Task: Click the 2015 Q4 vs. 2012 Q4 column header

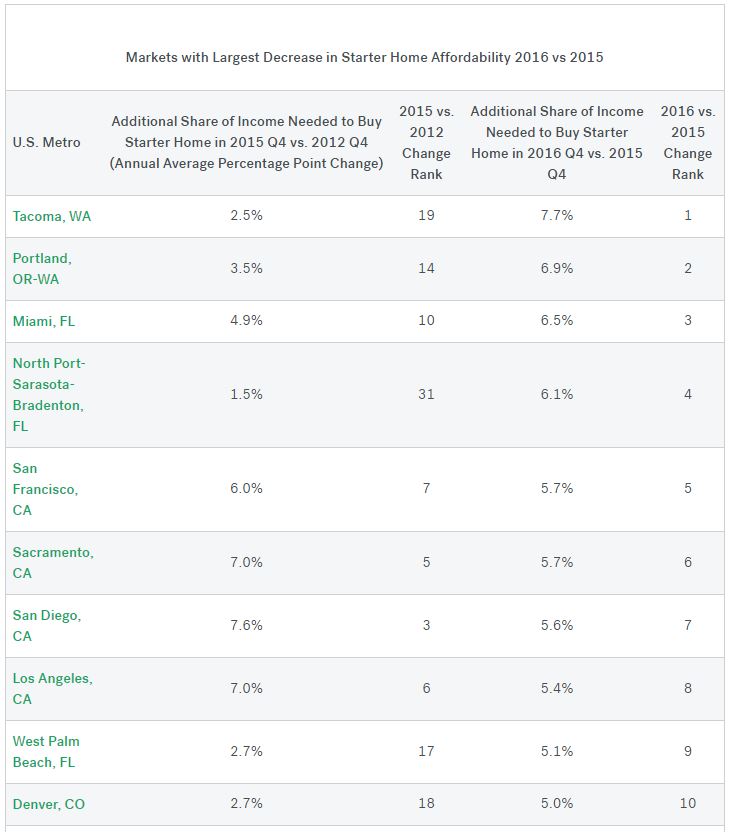Action: pyautogui.click(x=246, y=142)
